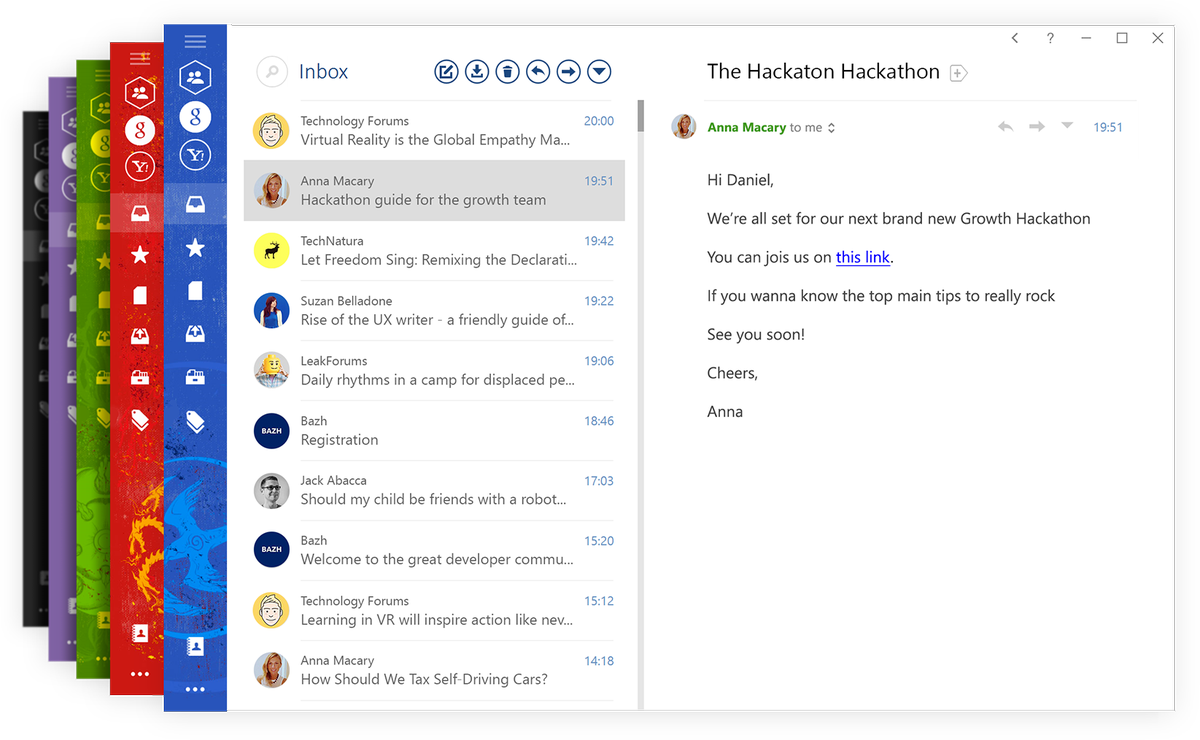Open Starred folder in blue sidebar
Image resolution: width=1200 pixels, height=740 pixels.
[195, 248]
